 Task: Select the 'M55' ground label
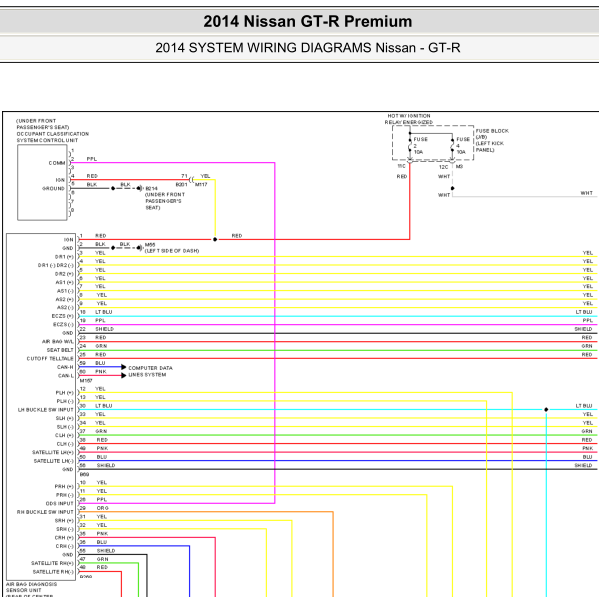tap(150, 245)
